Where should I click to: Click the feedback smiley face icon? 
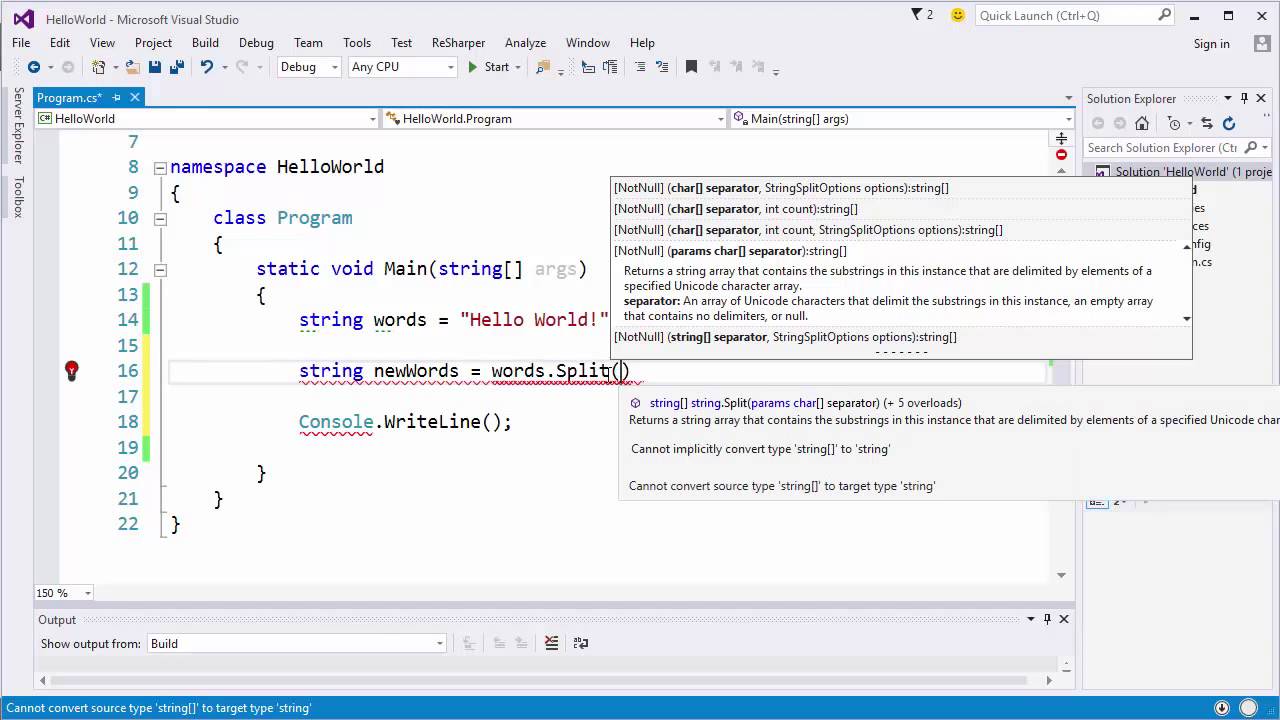(x=958, y=15)
